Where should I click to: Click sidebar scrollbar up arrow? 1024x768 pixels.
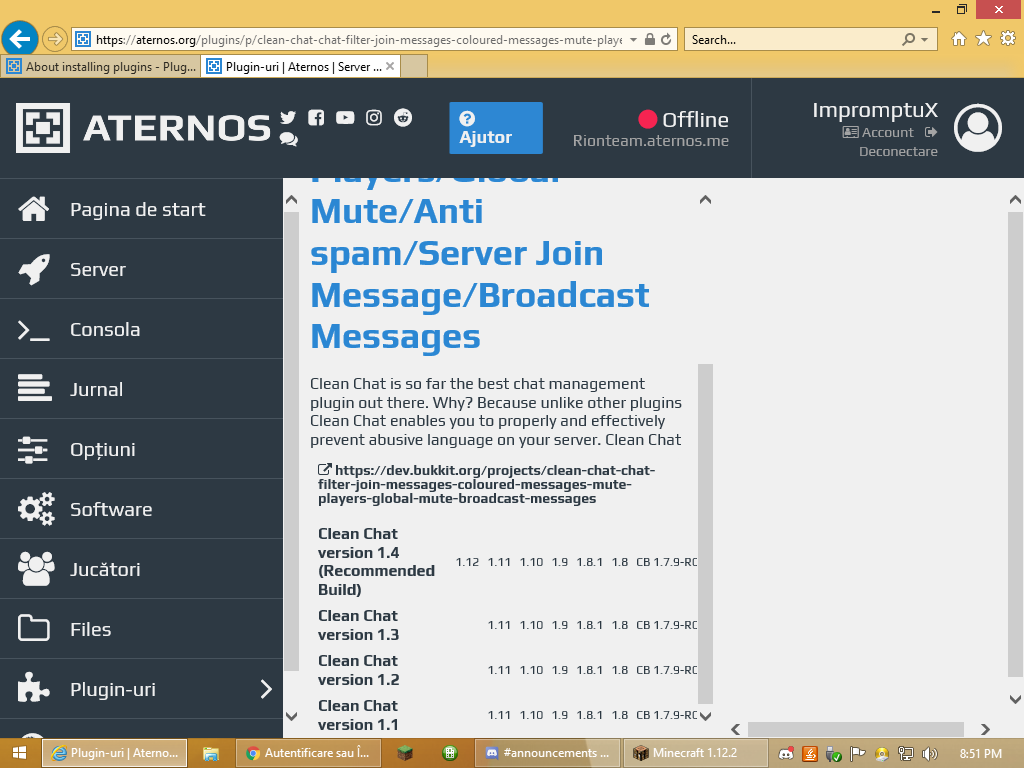pyautogui.click(x=292, y=200)
